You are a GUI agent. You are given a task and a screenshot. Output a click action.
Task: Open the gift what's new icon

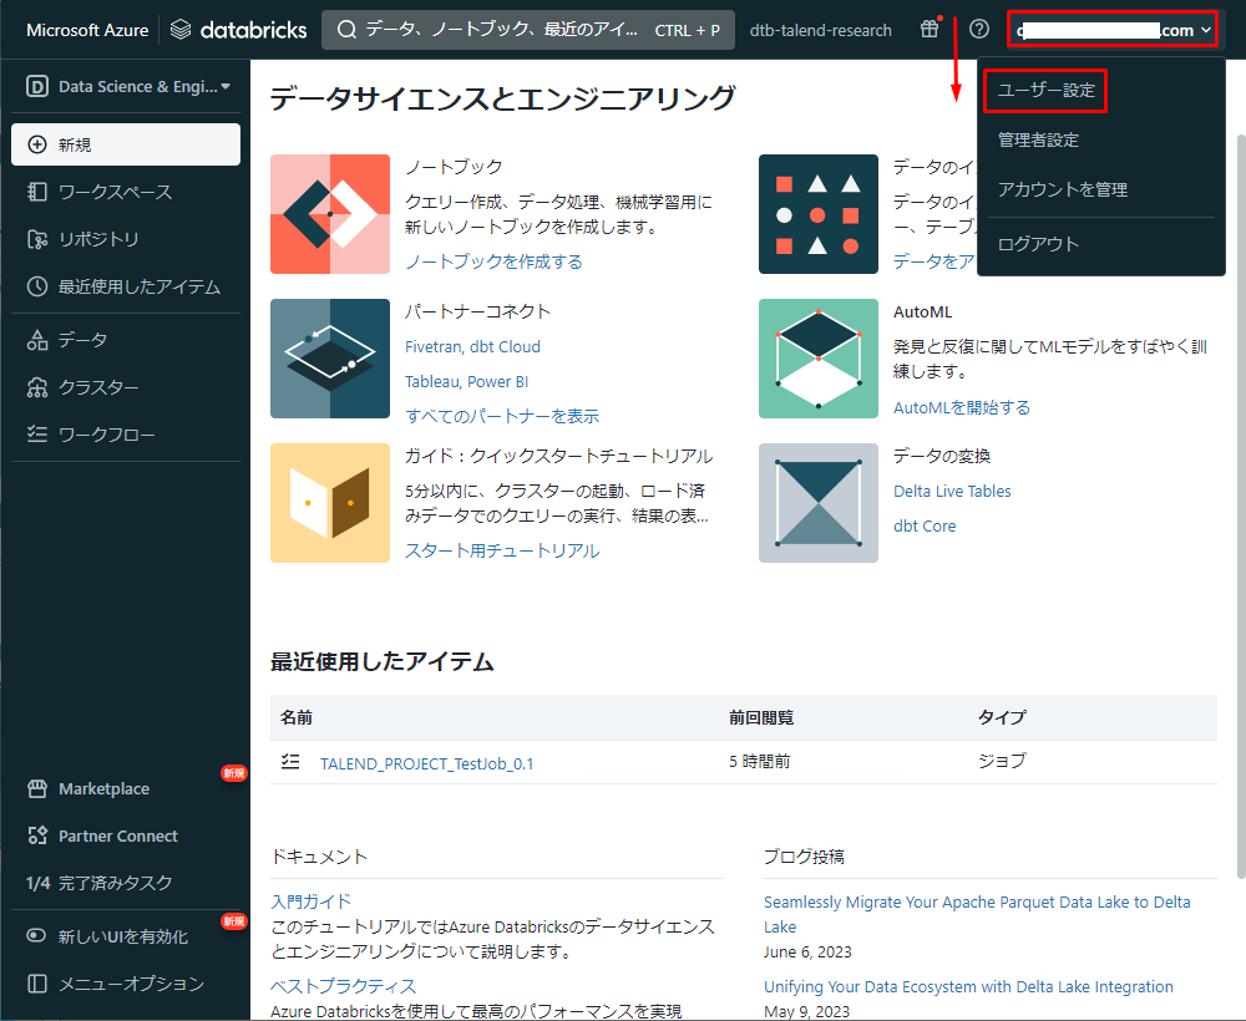930,29
